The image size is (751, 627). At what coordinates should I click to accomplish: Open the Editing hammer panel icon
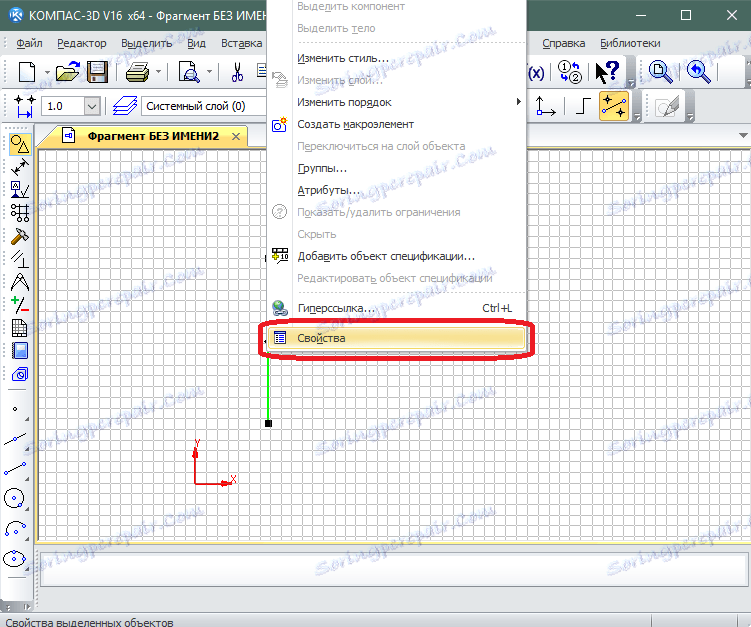(20, 236)
